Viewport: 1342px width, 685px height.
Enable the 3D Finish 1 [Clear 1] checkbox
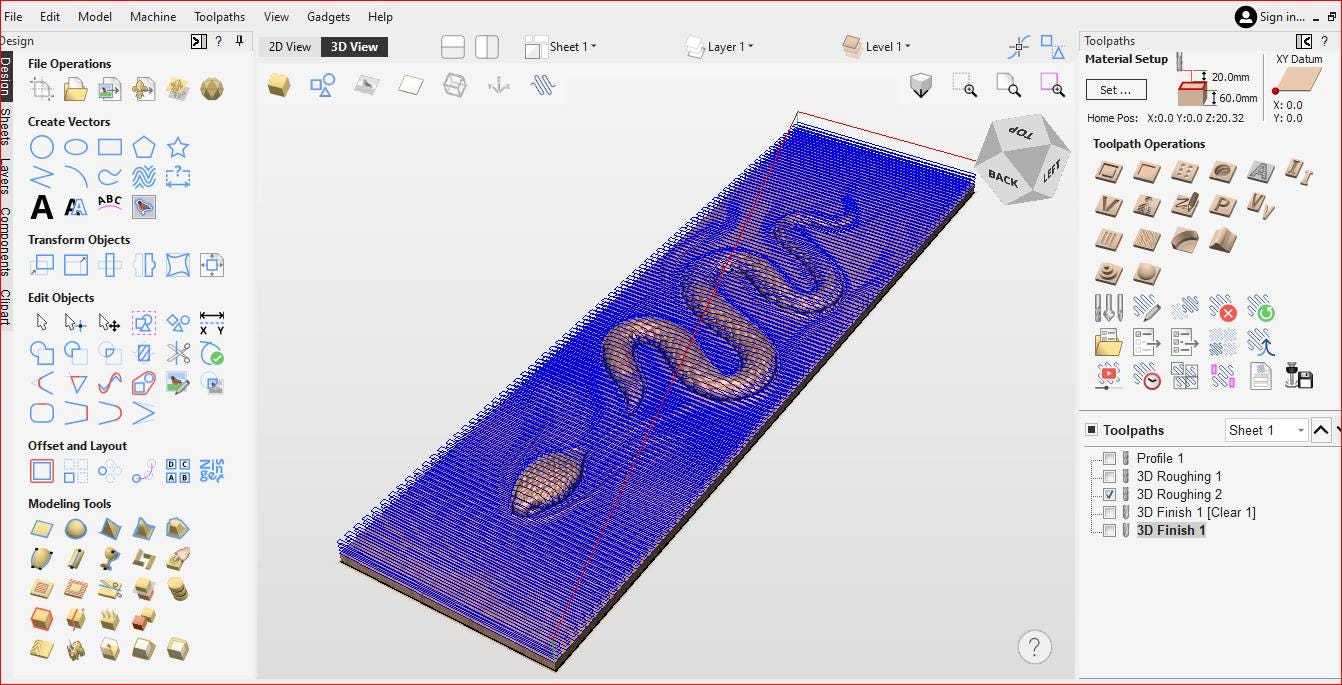point(1110,512)
